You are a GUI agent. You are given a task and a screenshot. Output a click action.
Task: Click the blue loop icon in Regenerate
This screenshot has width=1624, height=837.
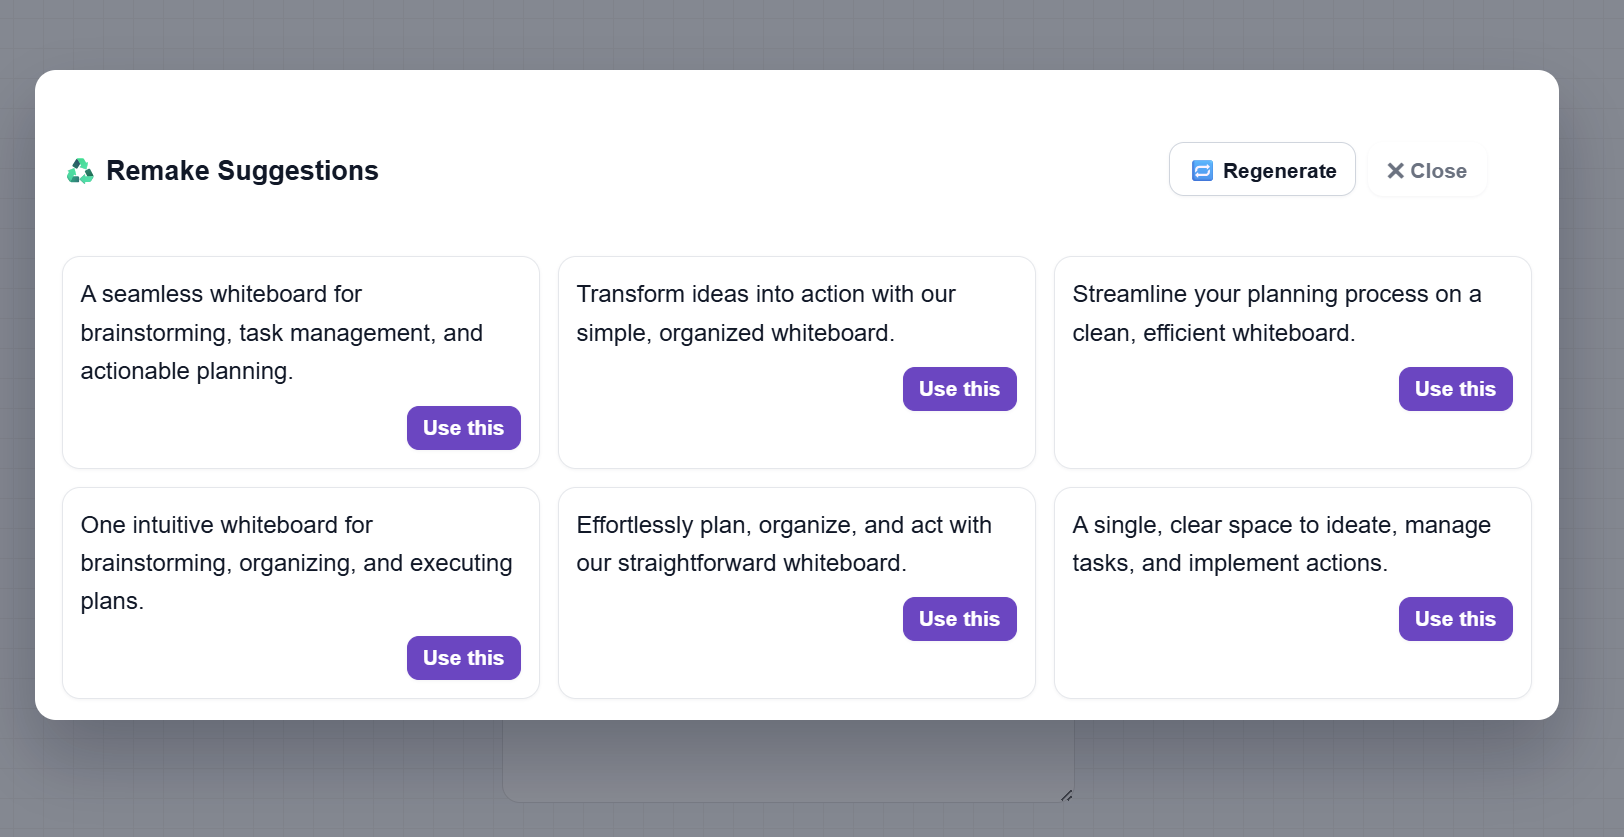pyautogui.click(x=1202, y=171)
